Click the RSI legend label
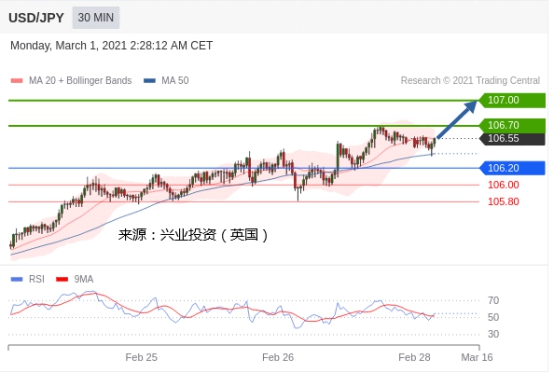Image resolution: width=554 pixels, height=373 pixels. tap(37, 279)
